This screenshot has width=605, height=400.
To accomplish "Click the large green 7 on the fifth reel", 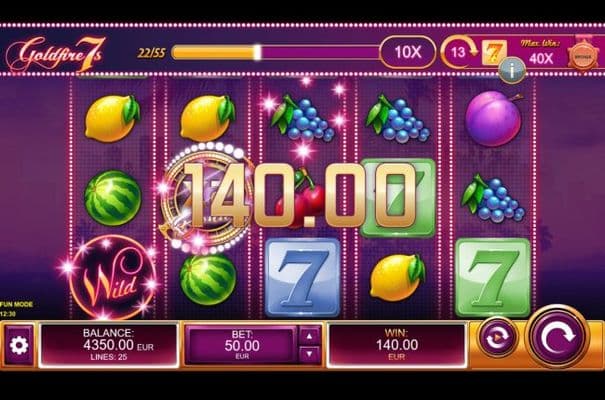I will pos(493,277).
